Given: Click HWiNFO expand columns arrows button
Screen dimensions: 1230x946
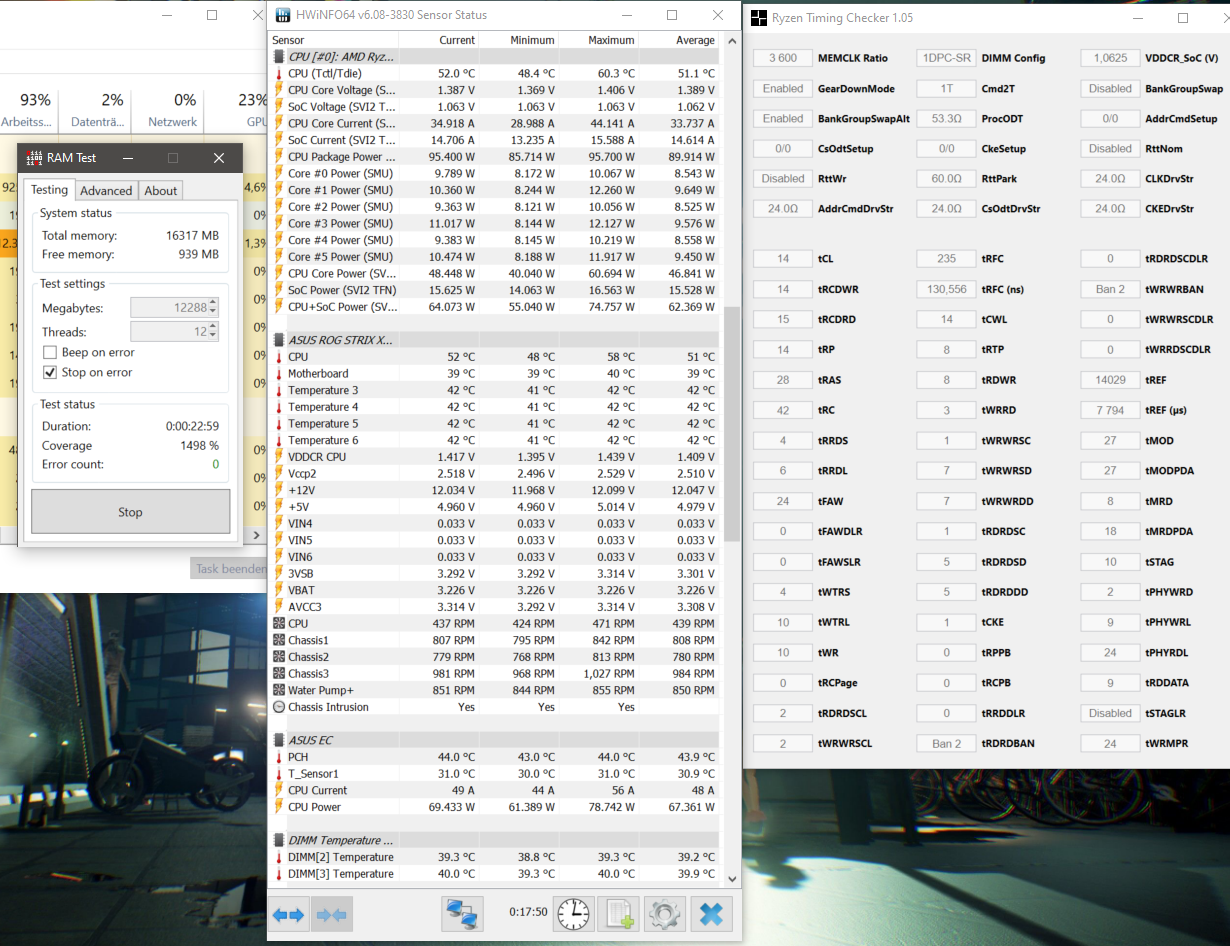Looking at the screenshot, I should pos(289,914).
